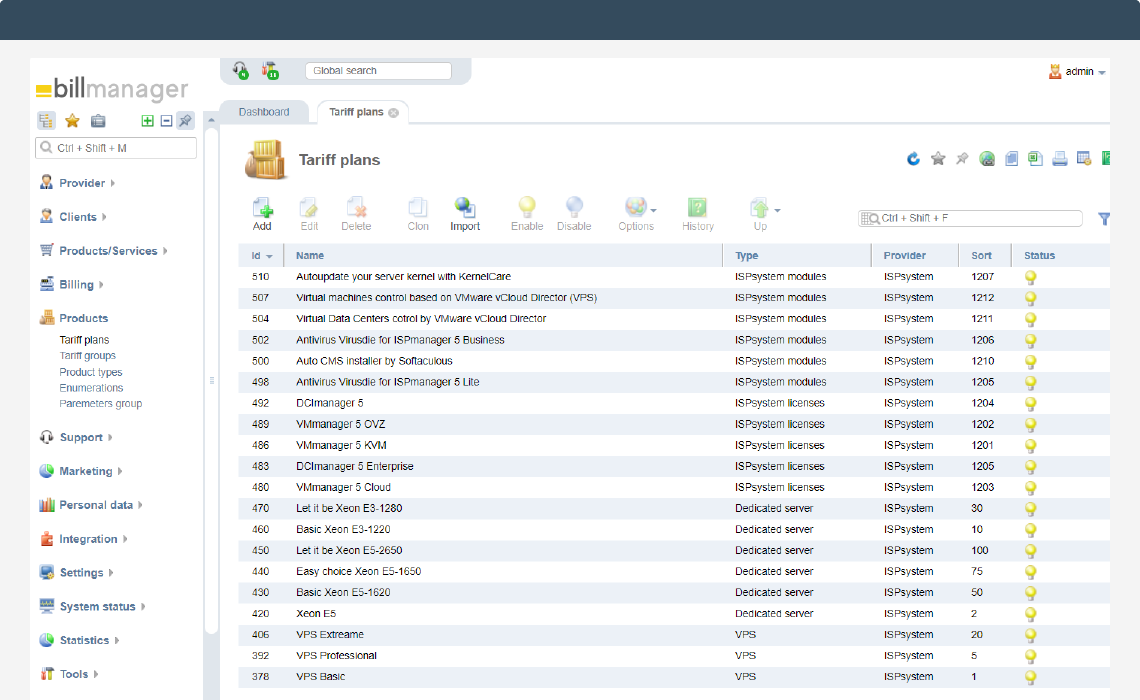Open Tariff plans sidebar link

click(x=84, y=339)
